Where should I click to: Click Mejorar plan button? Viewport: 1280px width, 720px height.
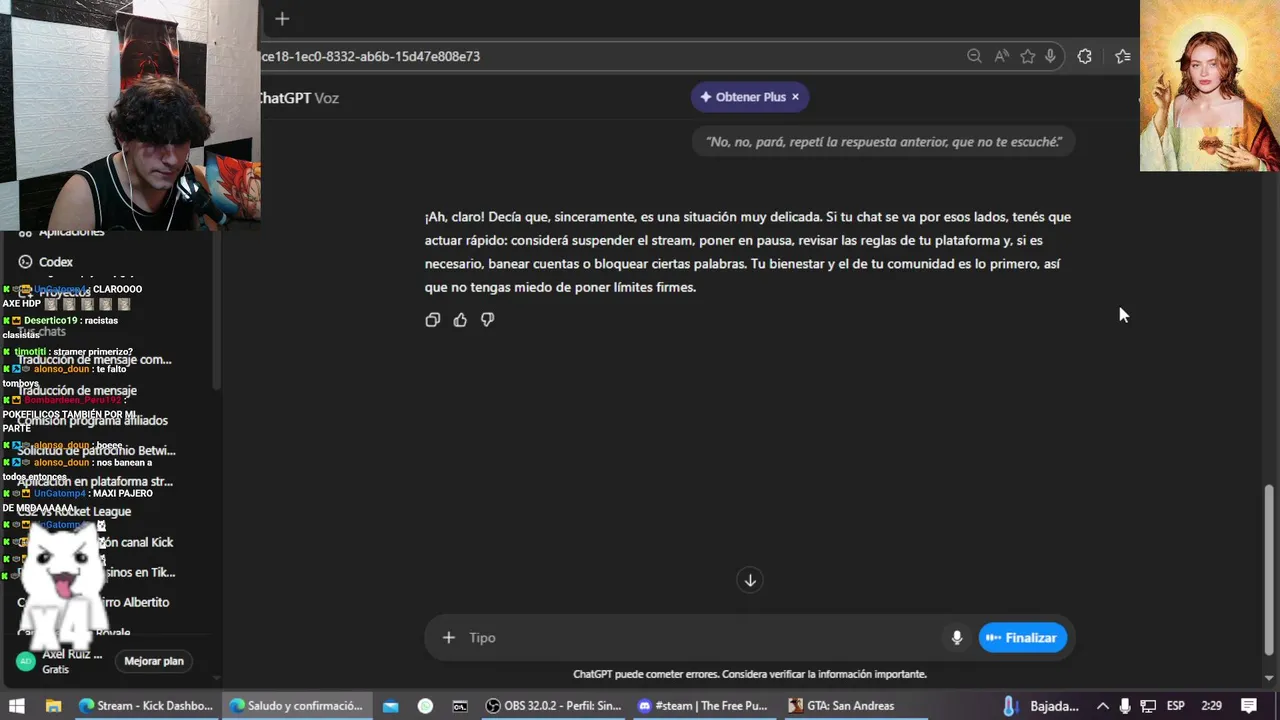point(154,661)
